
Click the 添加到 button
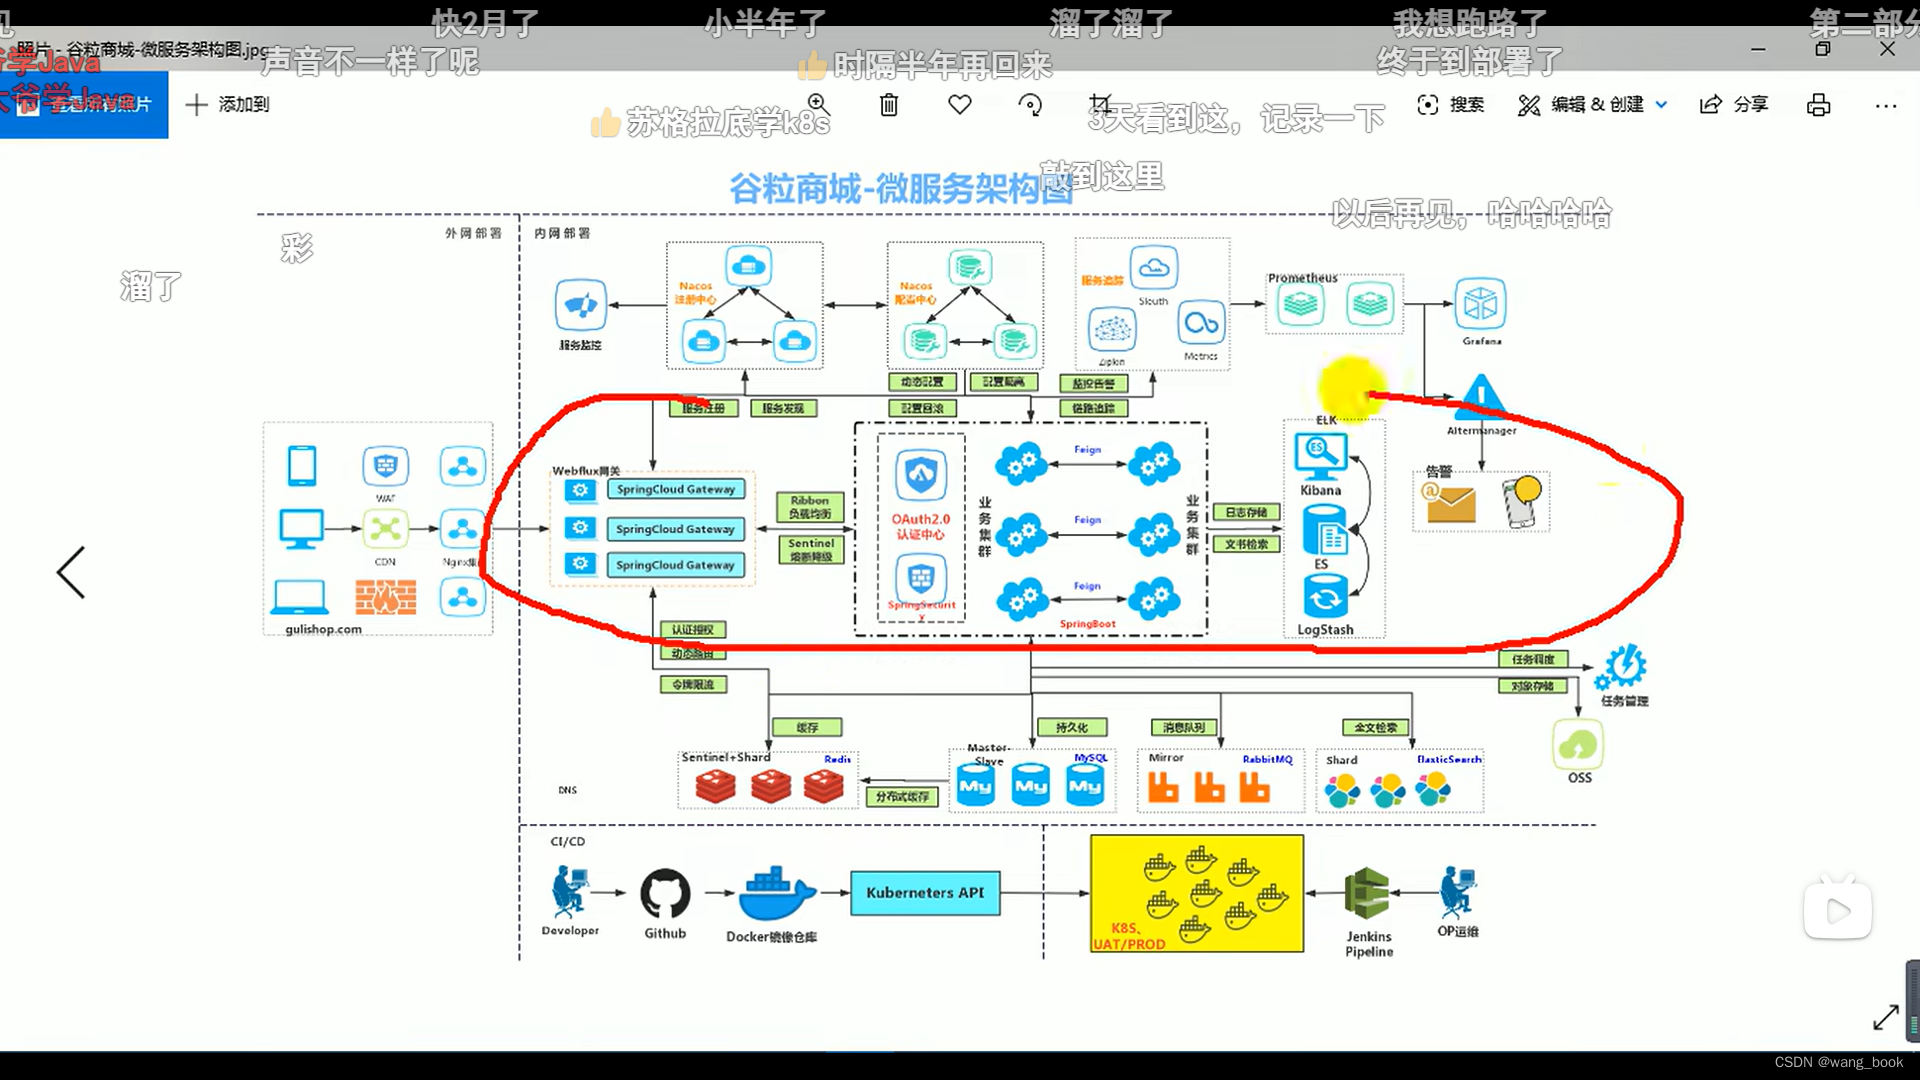coord(228,104)
